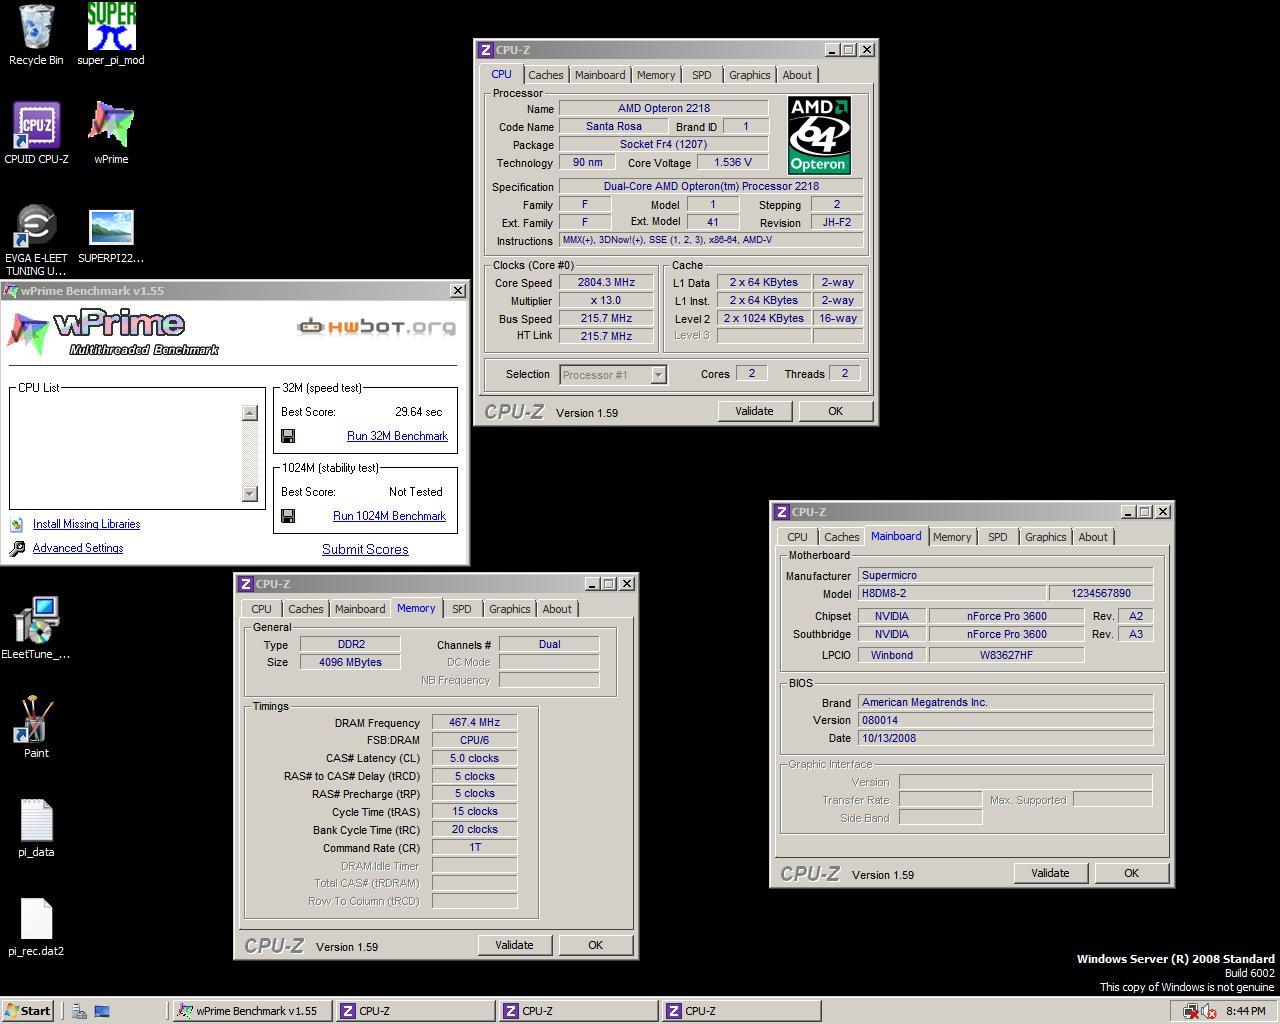The height and width of the screenshot is (1024, 1280).
Task: Click the Install Missing Libraries icon
Action: tap(16, 524)
